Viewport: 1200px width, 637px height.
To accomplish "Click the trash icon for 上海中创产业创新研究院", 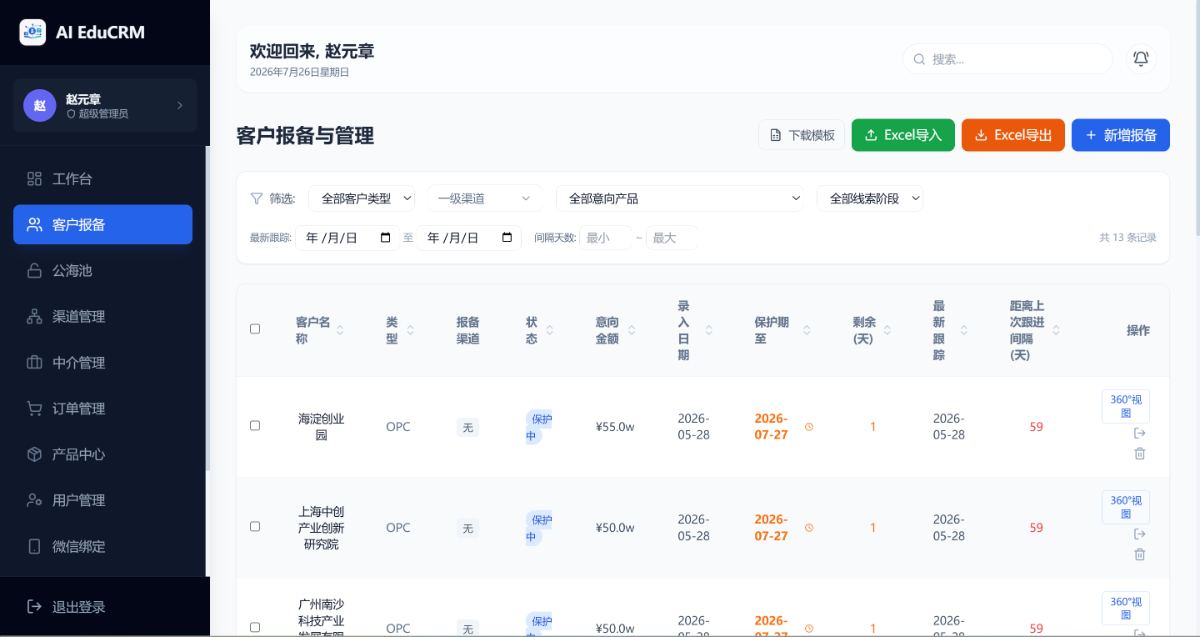I will 1139,554.
